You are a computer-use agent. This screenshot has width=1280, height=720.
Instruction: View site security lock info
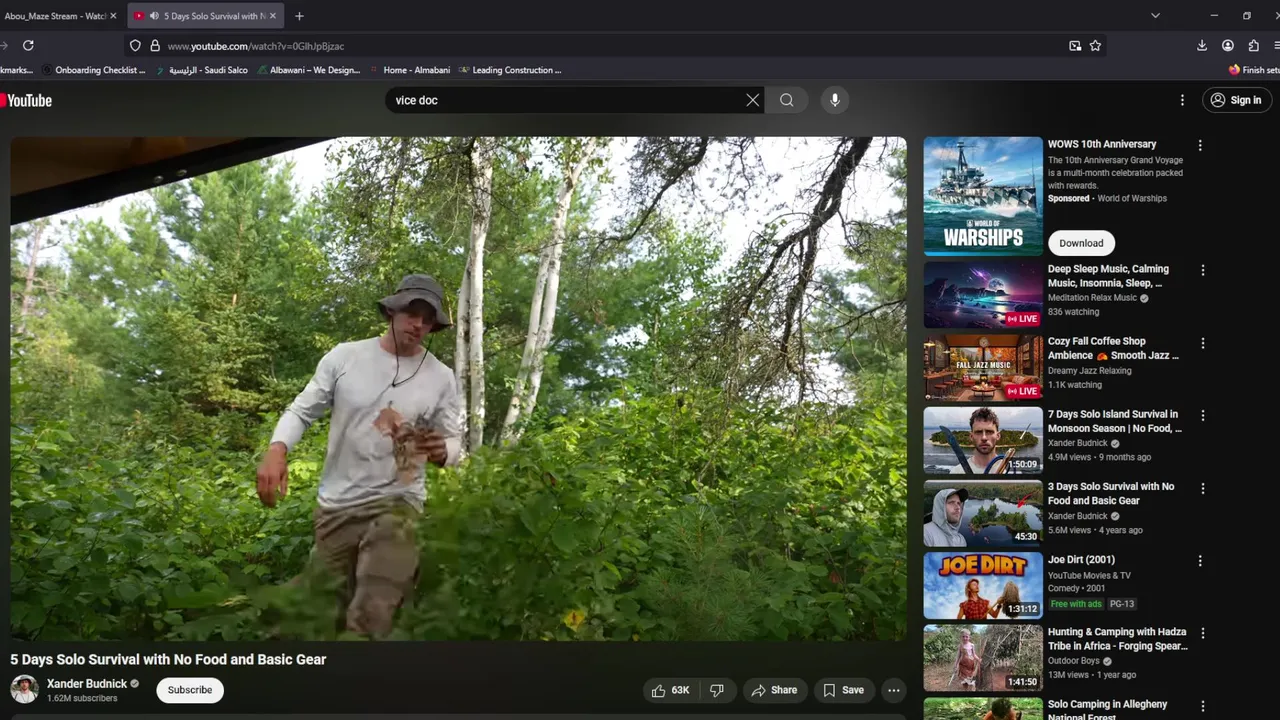click(x=155, y=46)
